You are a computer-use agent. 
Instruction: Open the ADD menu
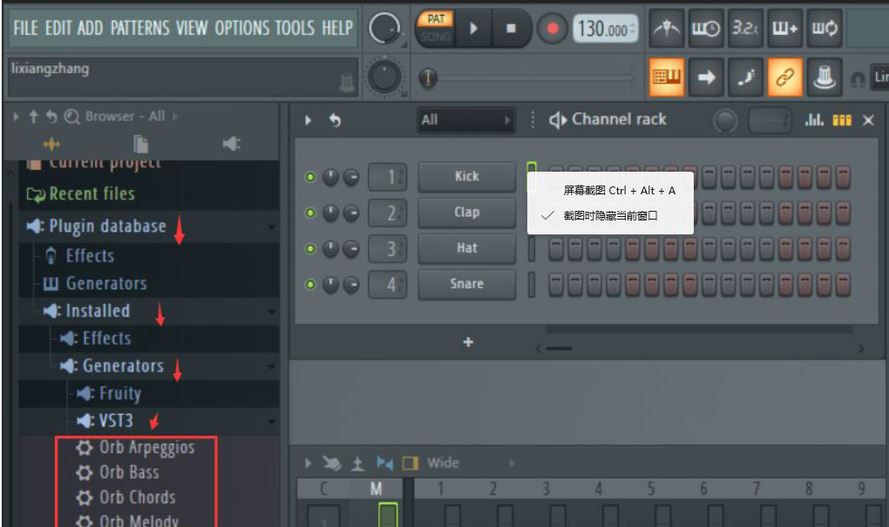point(90,28)
